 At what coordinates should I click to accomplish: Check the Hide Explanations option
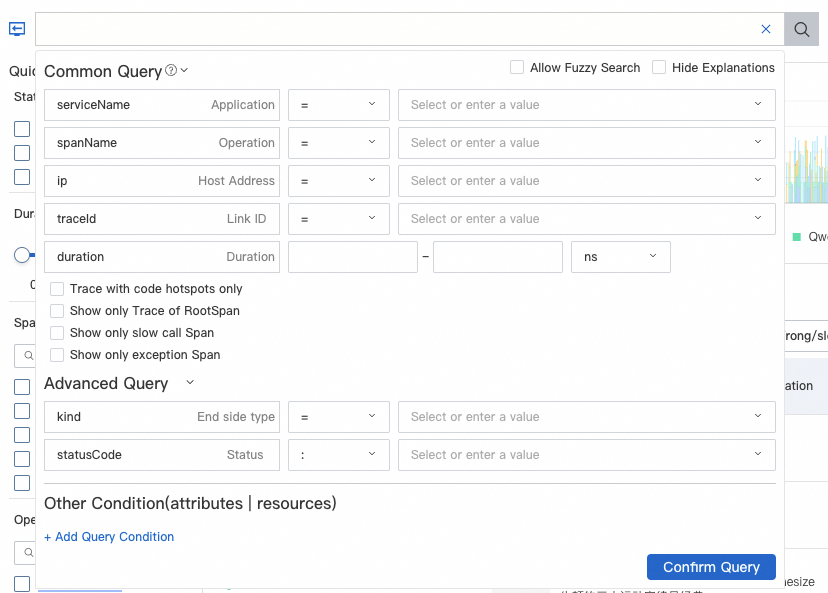click(x=659, y=68)
